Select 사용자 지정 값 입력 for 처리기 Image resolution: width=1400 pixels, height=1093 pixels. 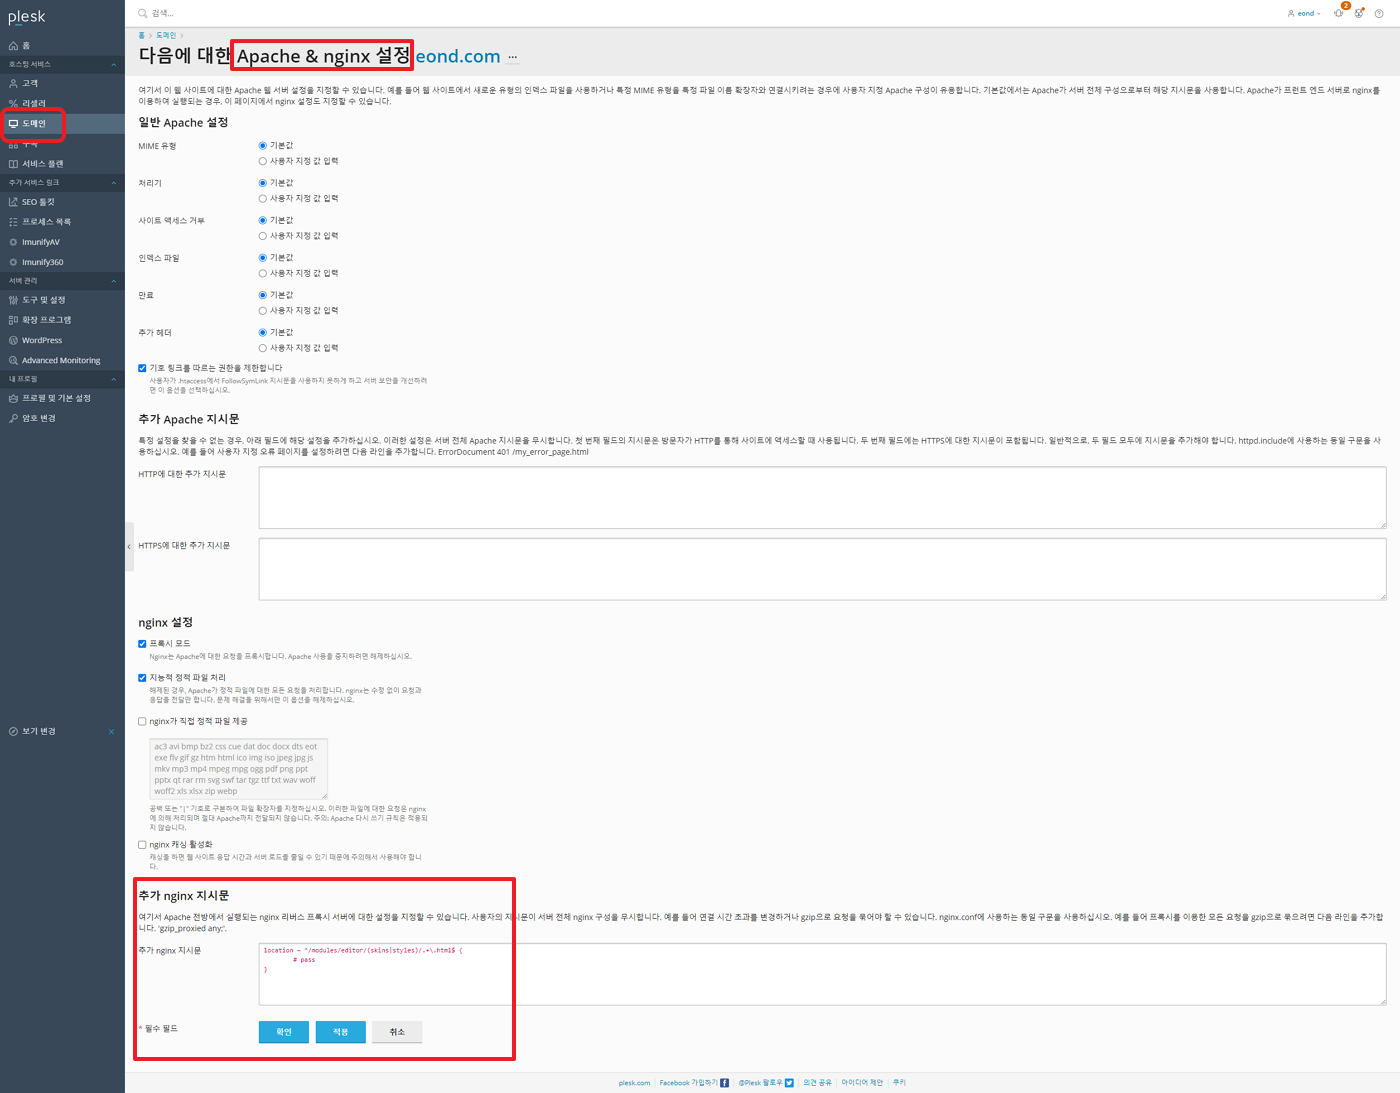point(263,199)
